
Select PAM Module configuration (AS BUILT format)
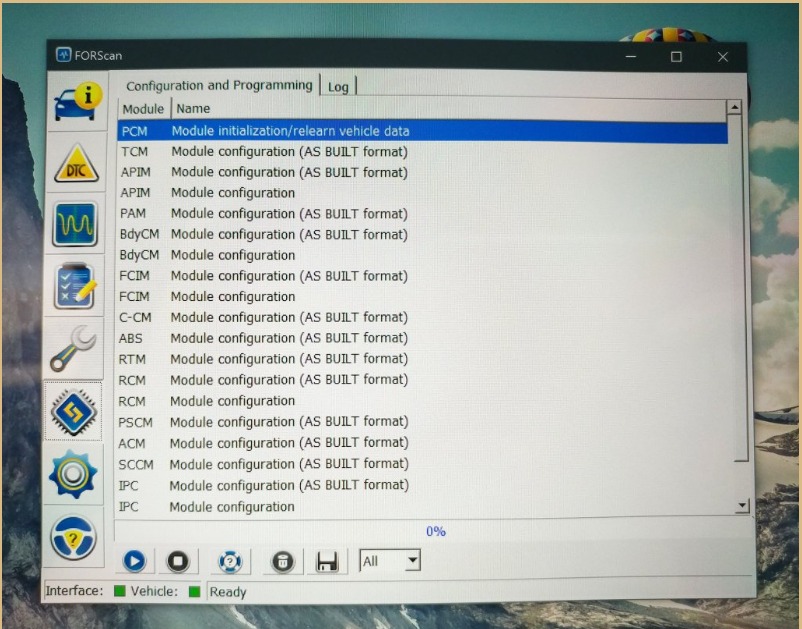click(422, 213)
